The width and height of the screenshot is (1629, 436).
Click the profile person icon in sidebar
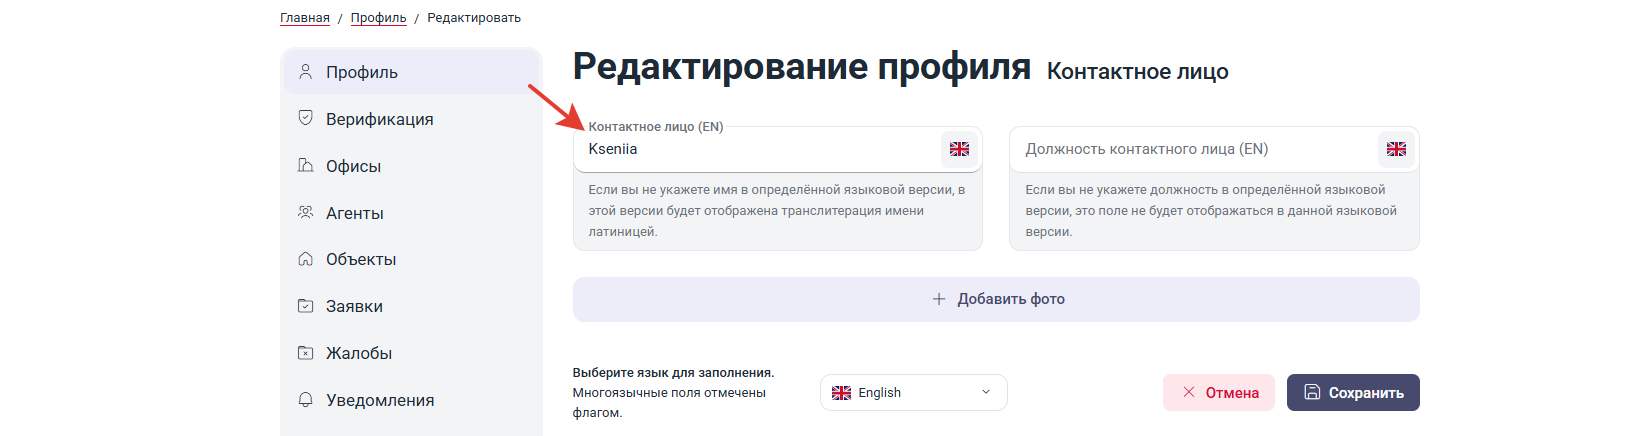[306, 72]
